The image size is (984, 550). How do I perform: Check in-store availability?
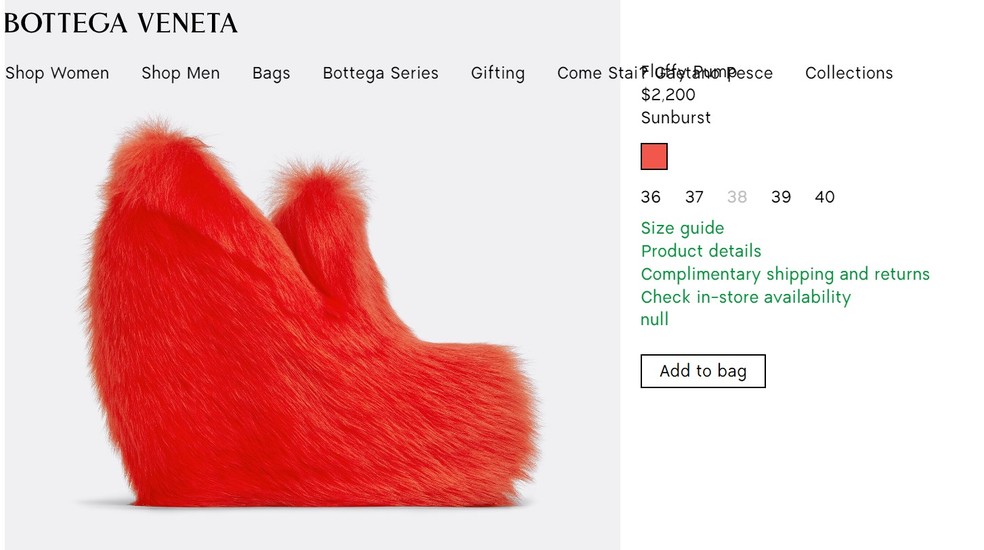click(x=745, y=297)
